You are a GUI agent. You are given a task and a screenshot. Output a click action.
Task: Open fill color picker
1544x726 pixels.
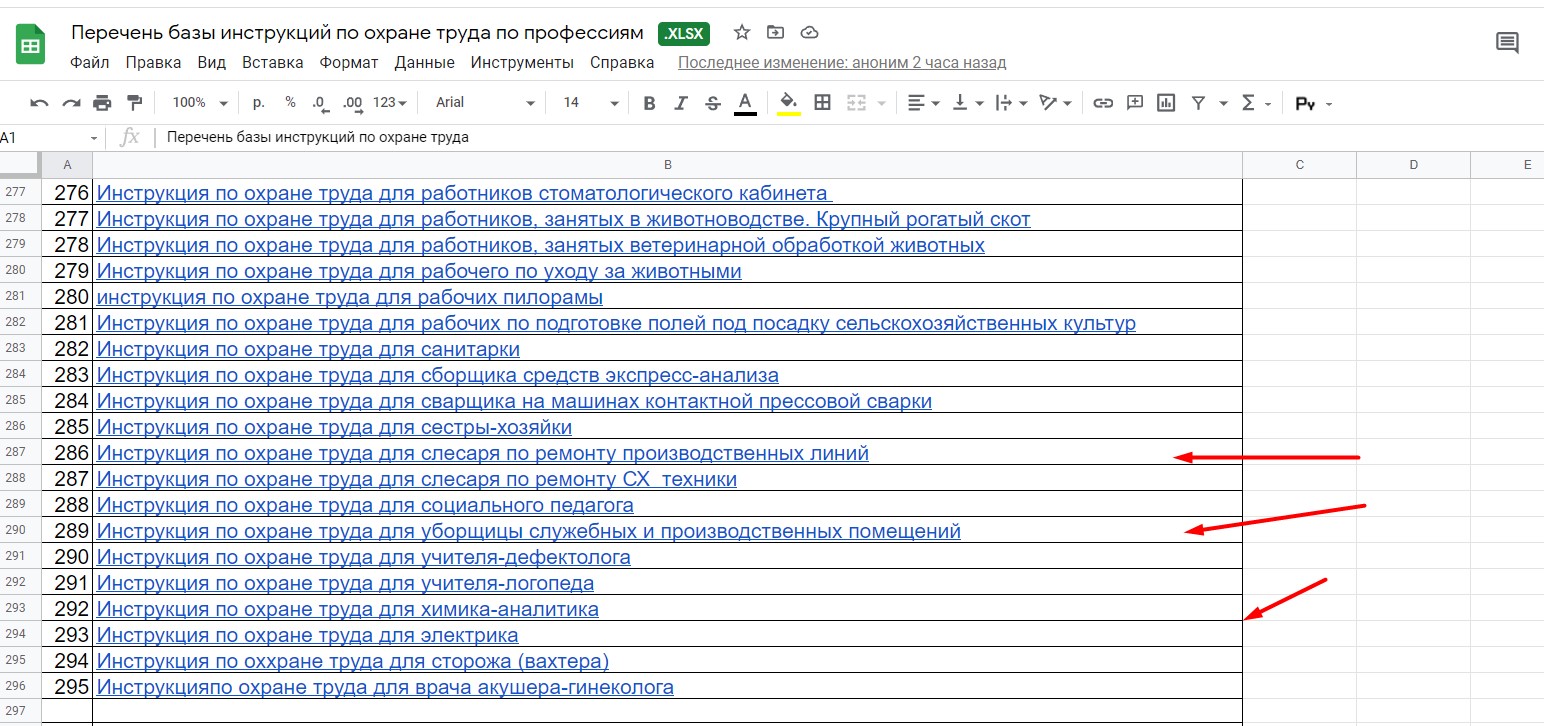pyautogui.click(x=789, y=103)
